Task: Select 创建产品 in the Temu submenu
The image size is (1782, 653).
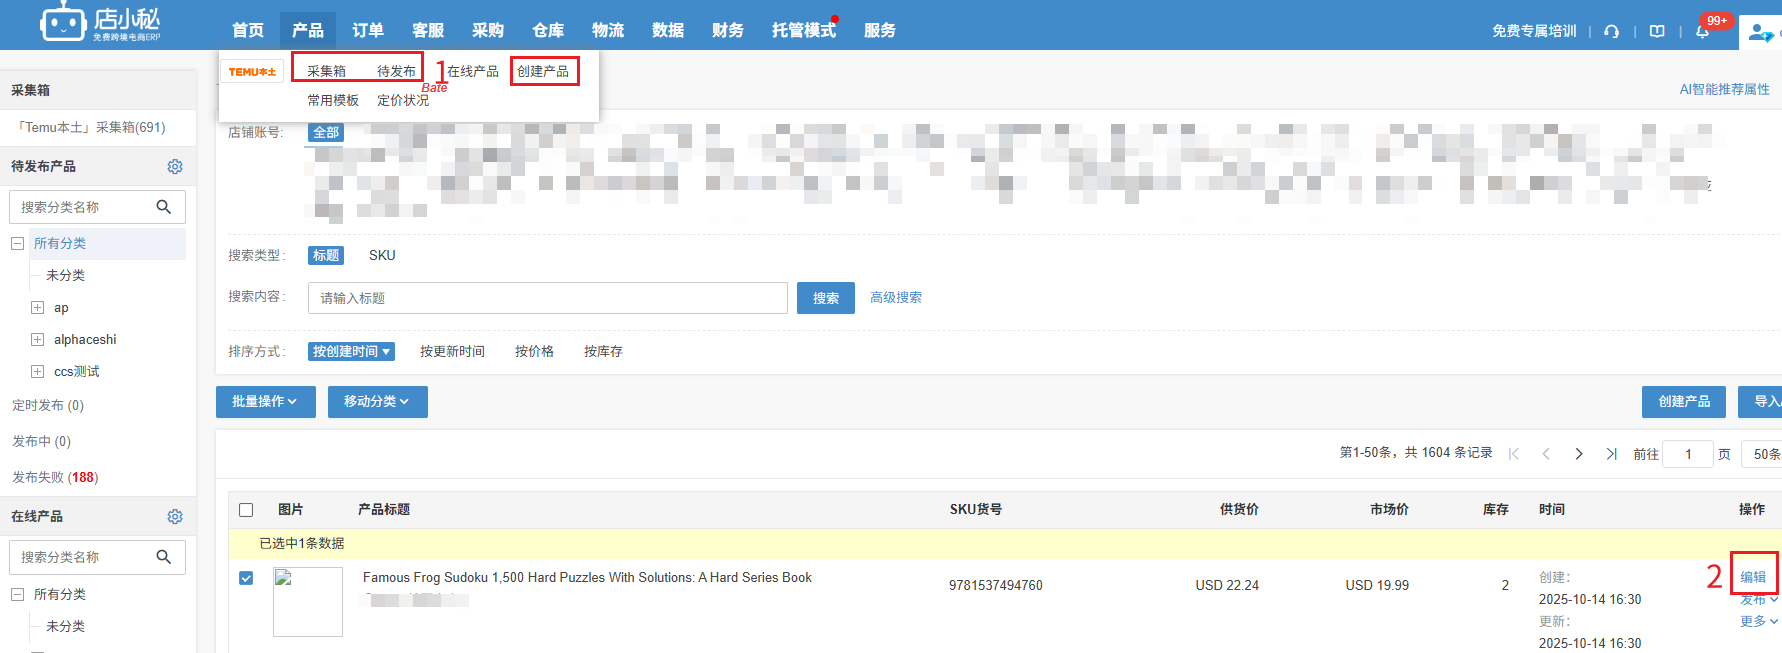Action: 543,71
